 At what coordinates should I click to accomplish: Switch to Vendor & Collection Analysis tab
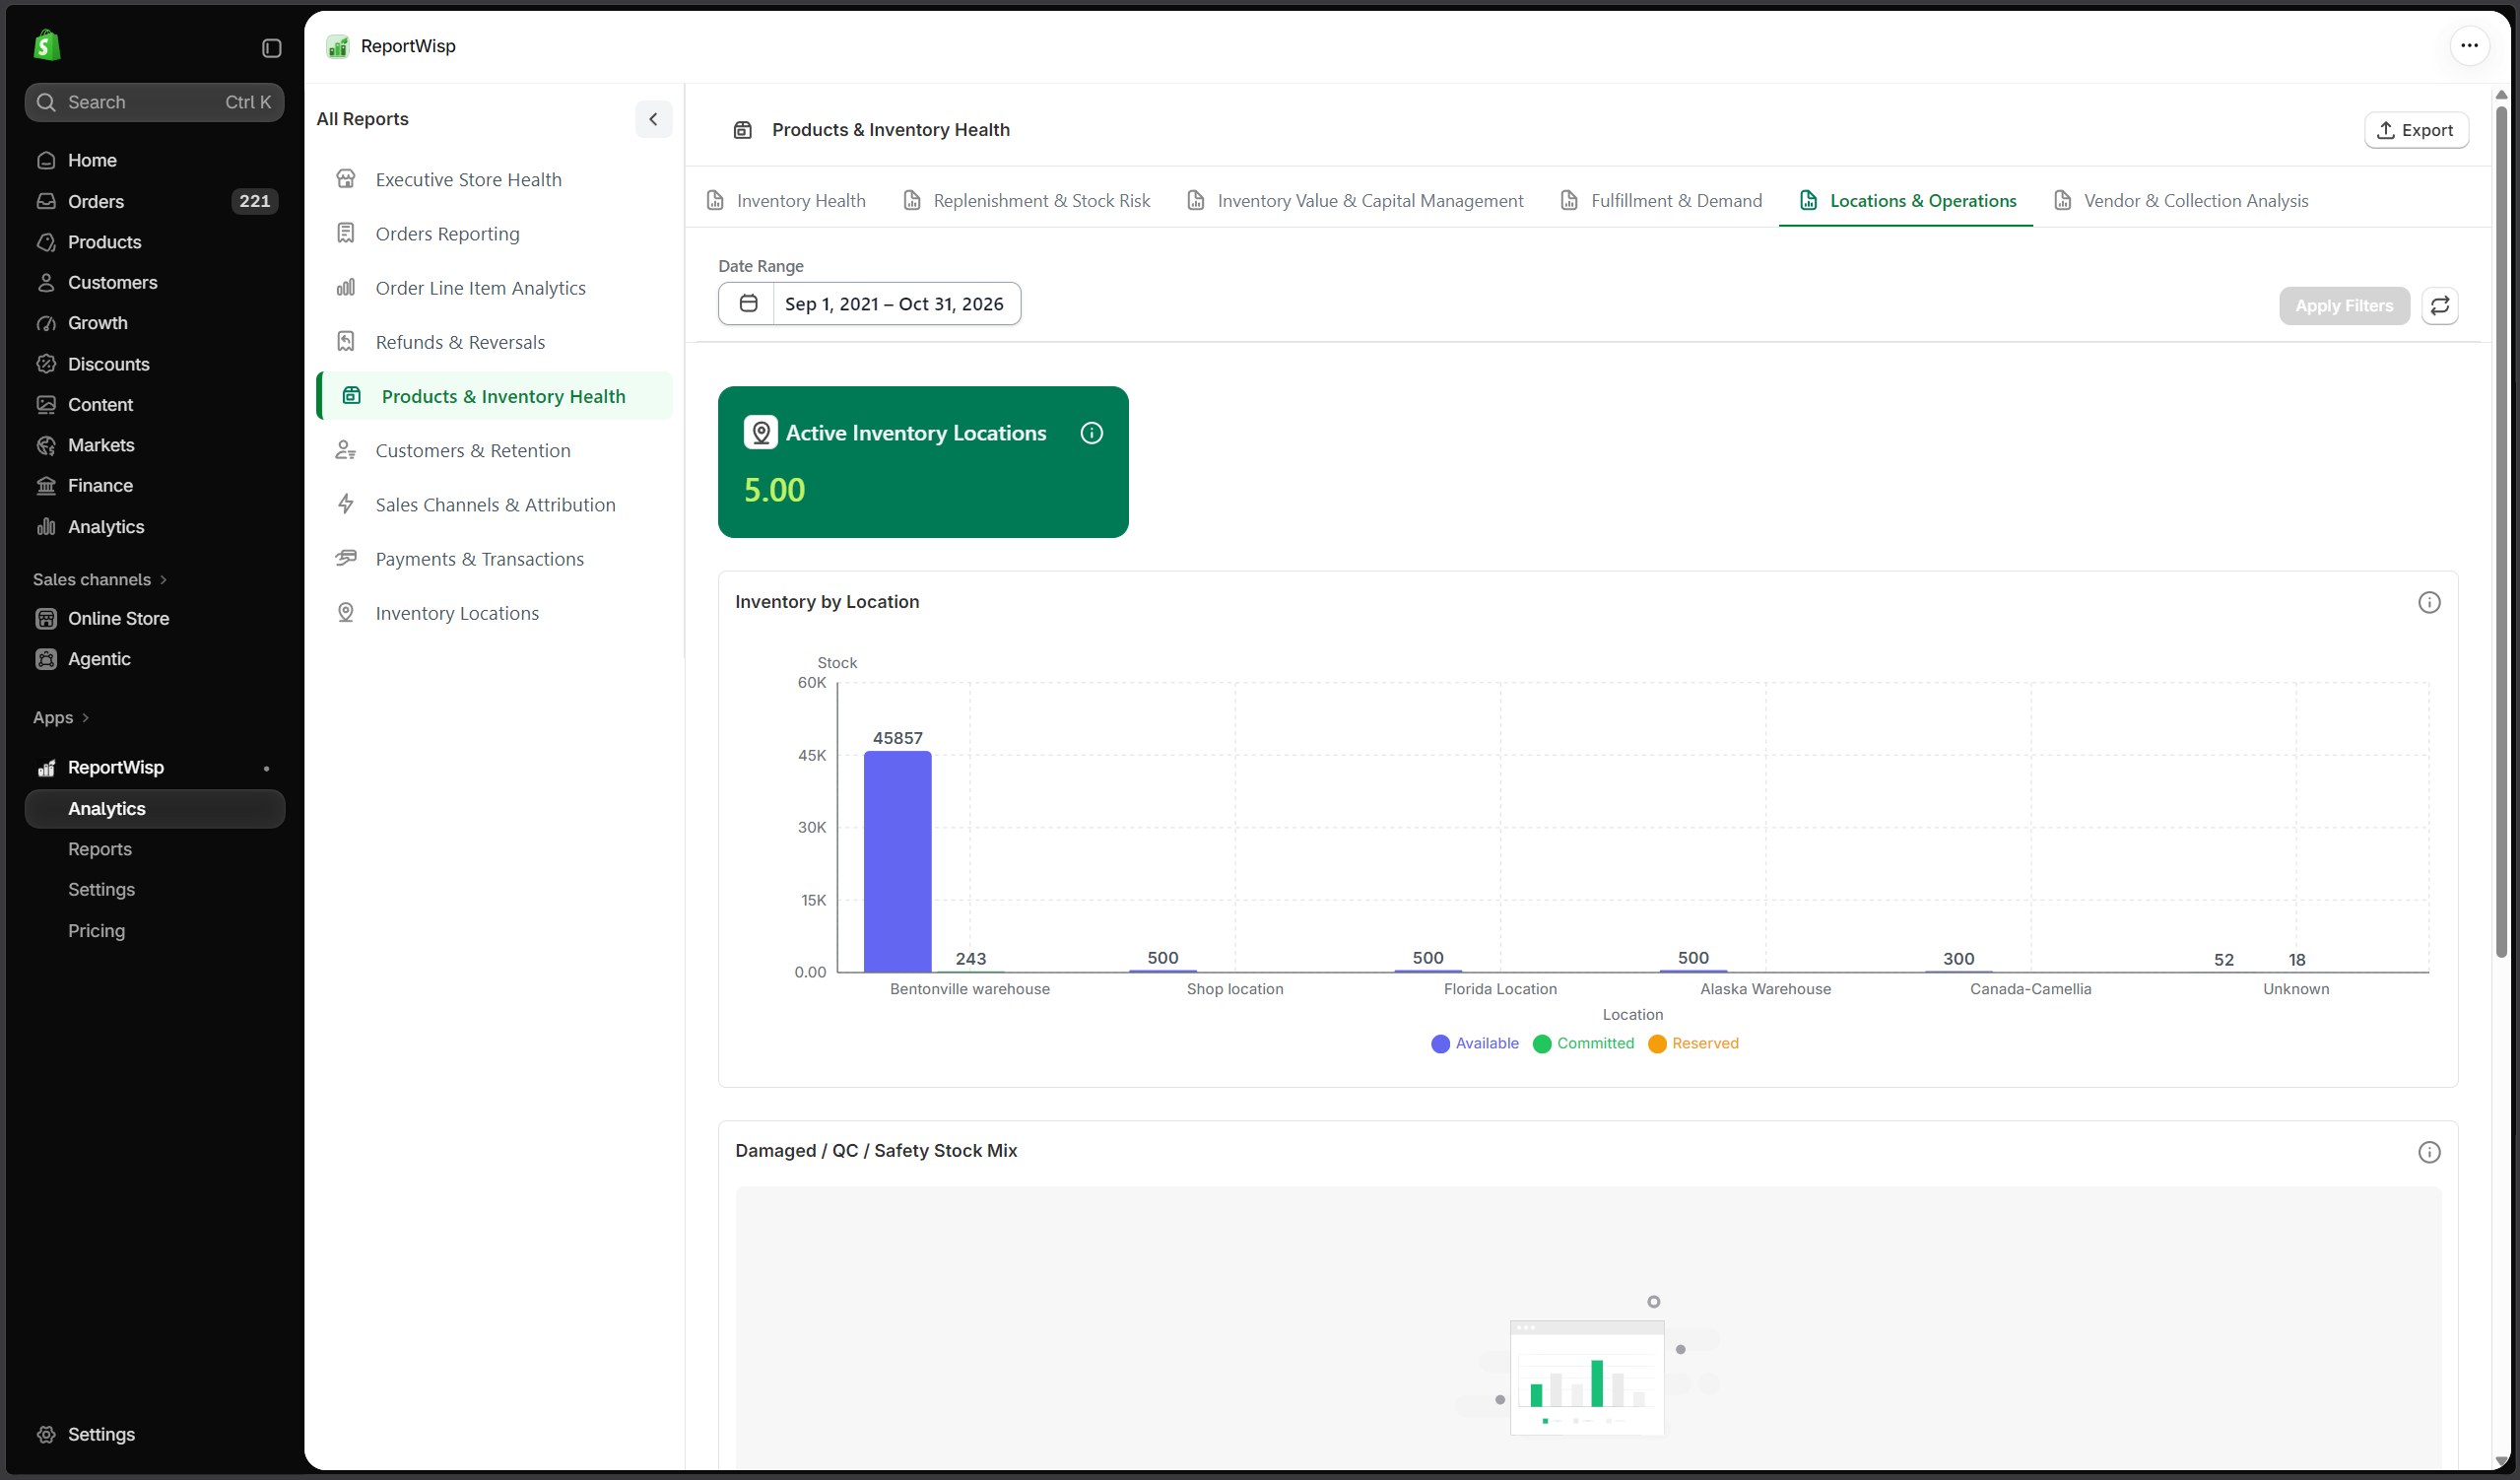pos(2181,201)
